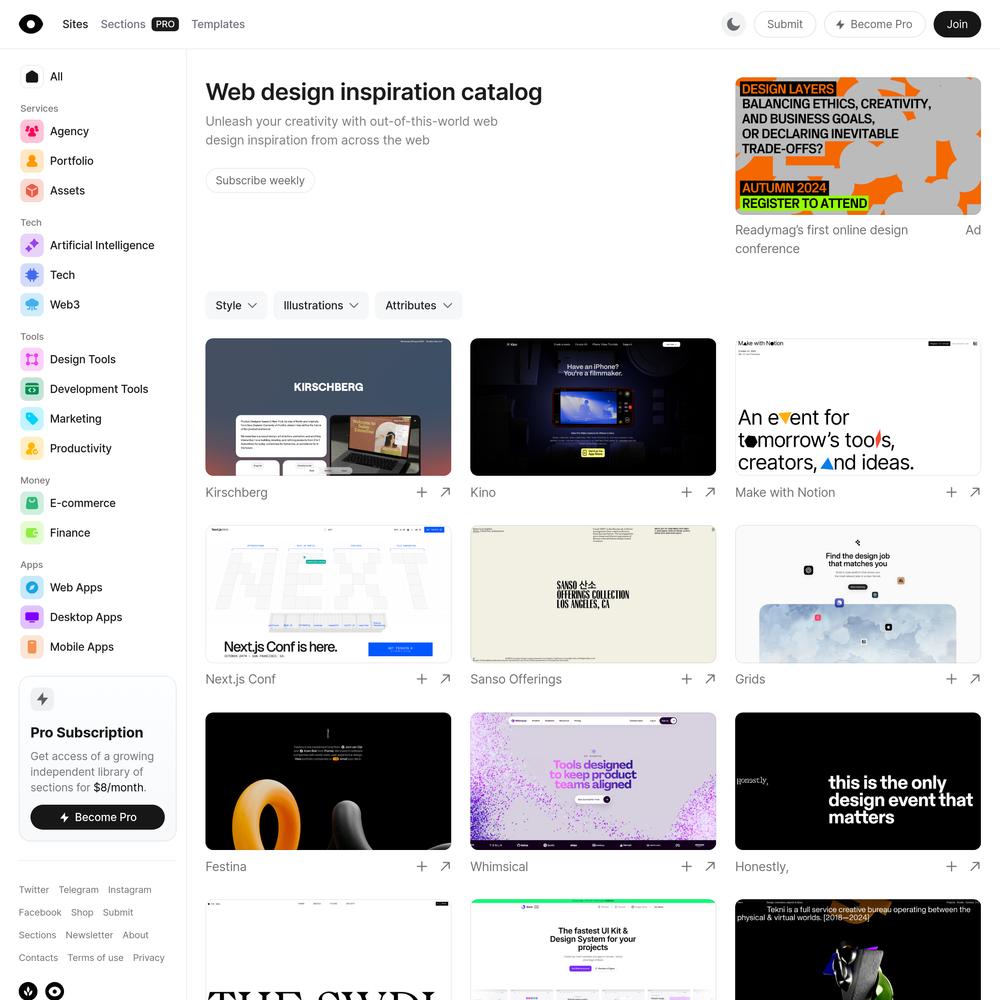Click the Become Pro button in sidebar card
This screenshot has width=1000, height=1000.
pyautogui.click(x=98, y=818)
